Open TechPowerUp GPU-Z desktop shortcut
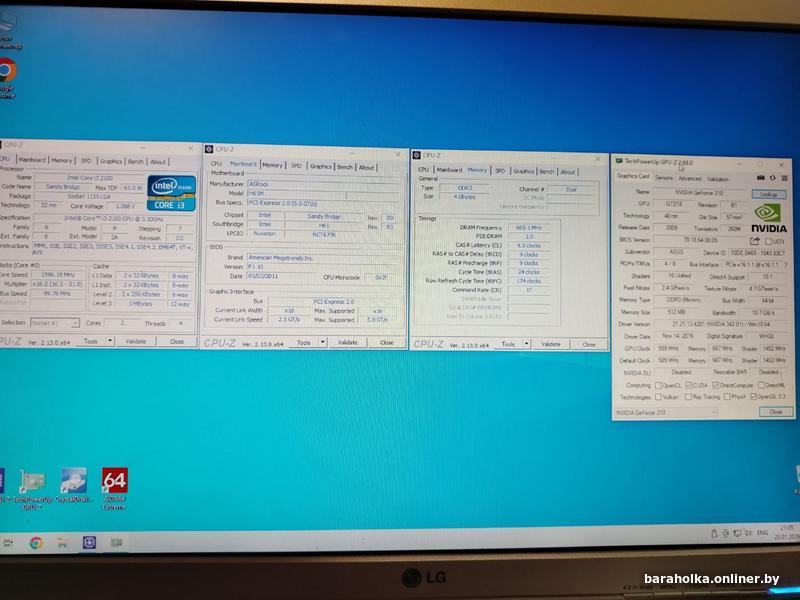This screenshot has width=800, height=600. pyautogui.click(x=32, y=489)
